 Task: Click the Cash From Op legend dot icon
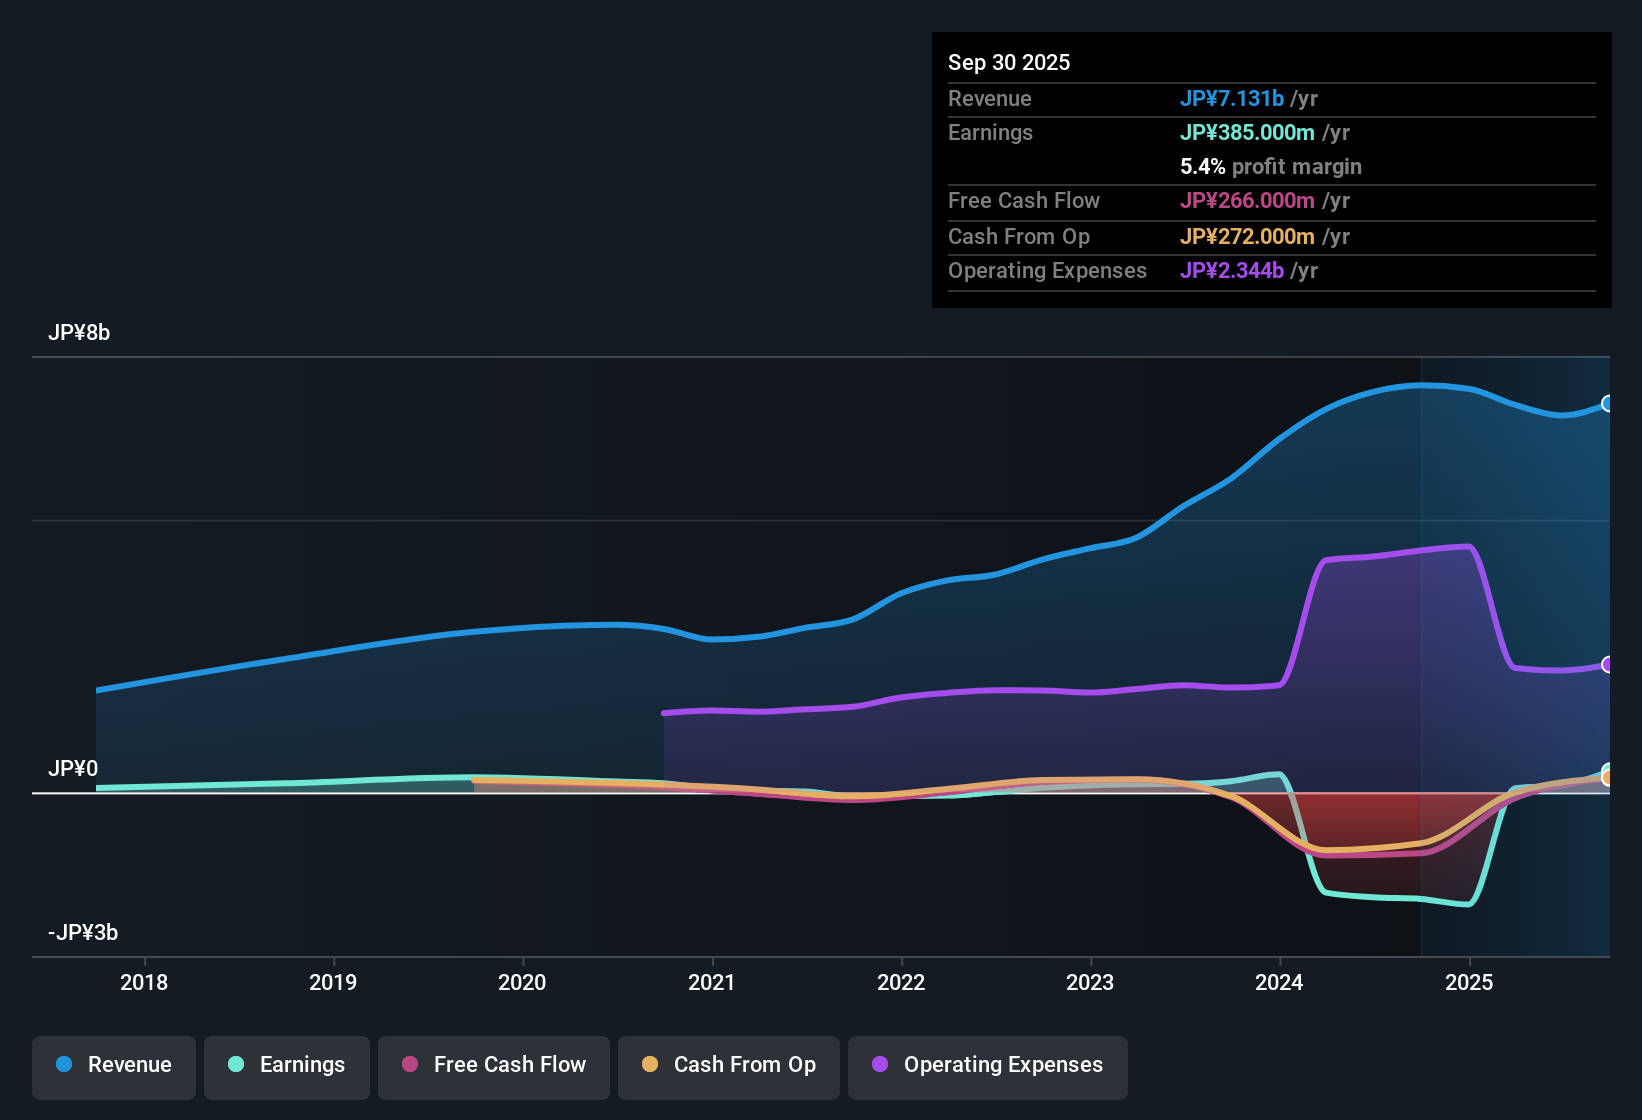click(x=649, y=1065)
